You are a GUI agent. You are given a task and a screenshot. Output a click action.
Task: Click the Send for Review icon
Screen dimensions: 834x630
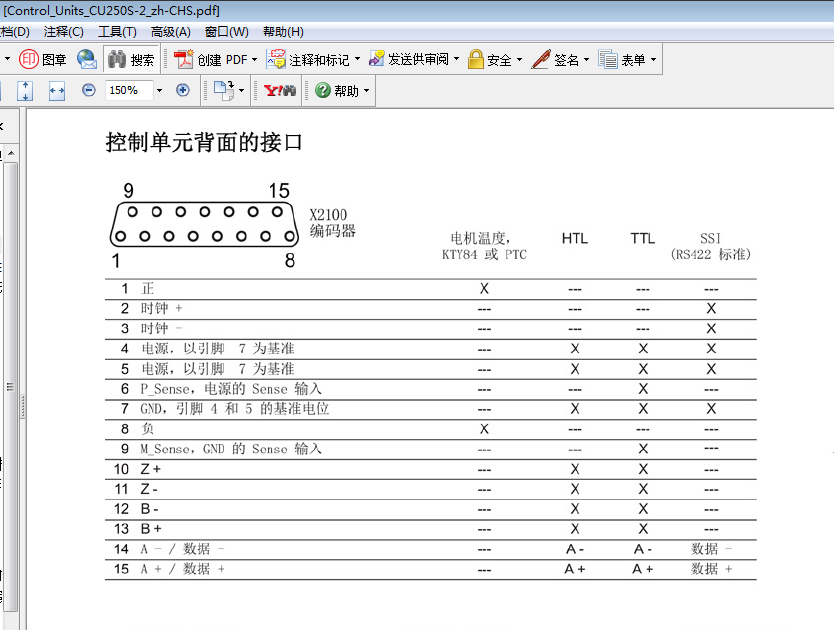tap(377, 59)
